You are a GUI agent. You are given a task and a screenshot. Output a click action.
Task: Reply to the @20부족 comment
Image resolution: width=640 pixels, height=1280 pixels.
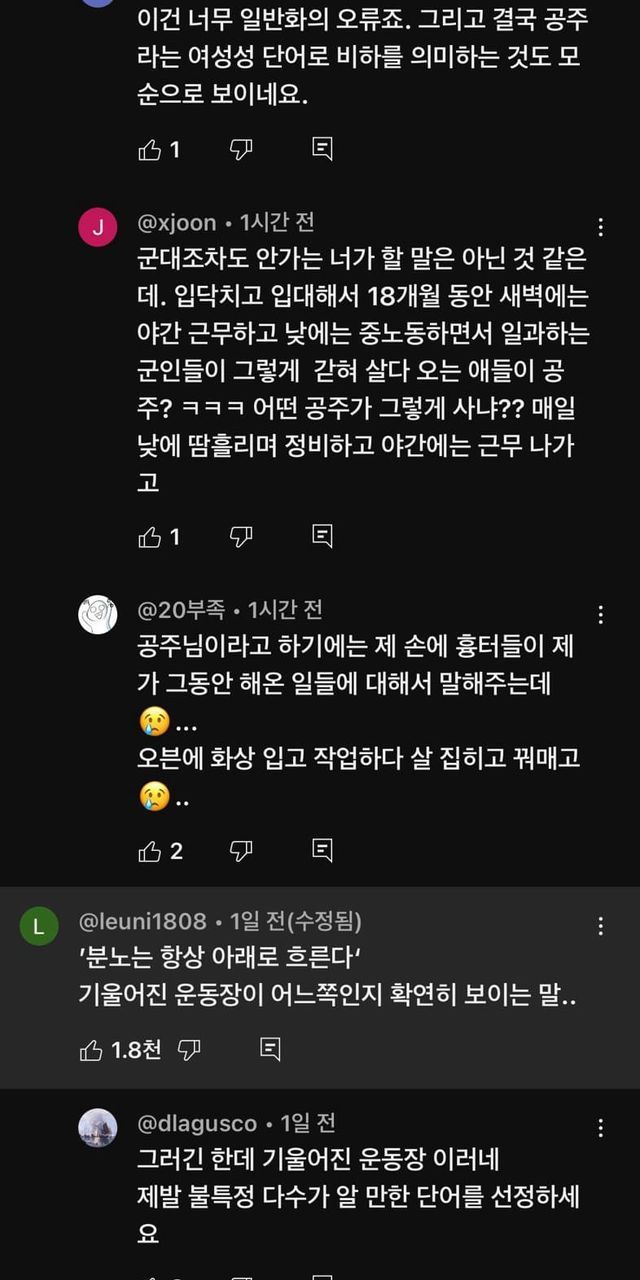tap(322, 851)
